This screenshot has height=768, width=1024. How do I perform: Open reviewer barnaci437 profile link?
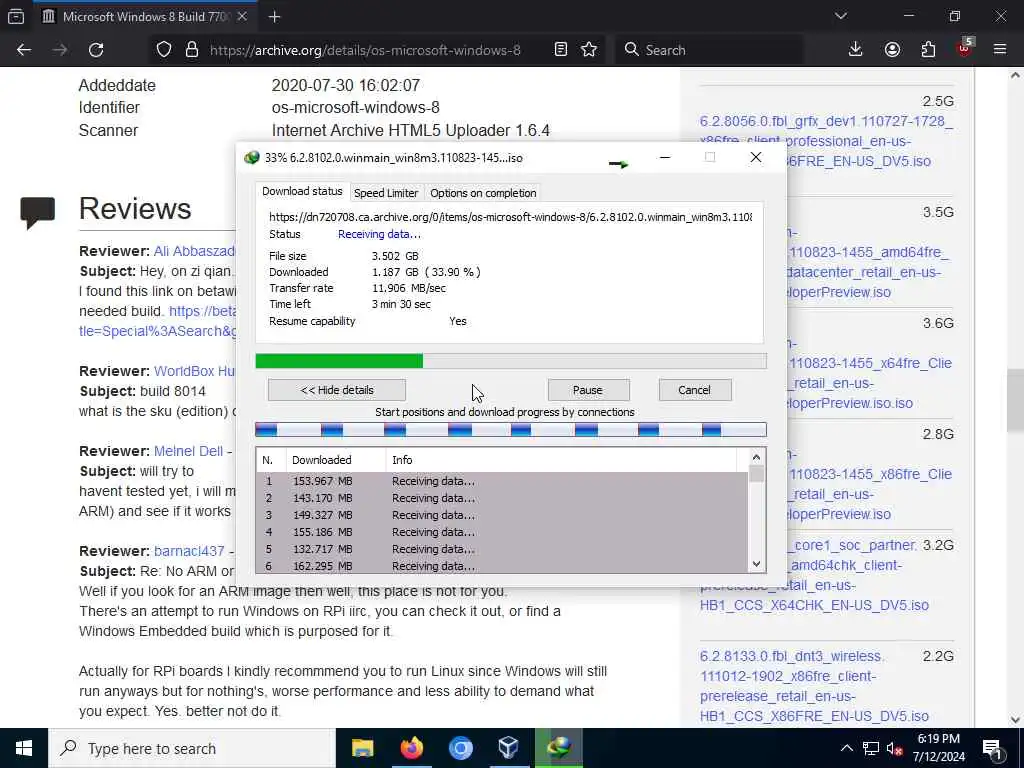[189, 551]
